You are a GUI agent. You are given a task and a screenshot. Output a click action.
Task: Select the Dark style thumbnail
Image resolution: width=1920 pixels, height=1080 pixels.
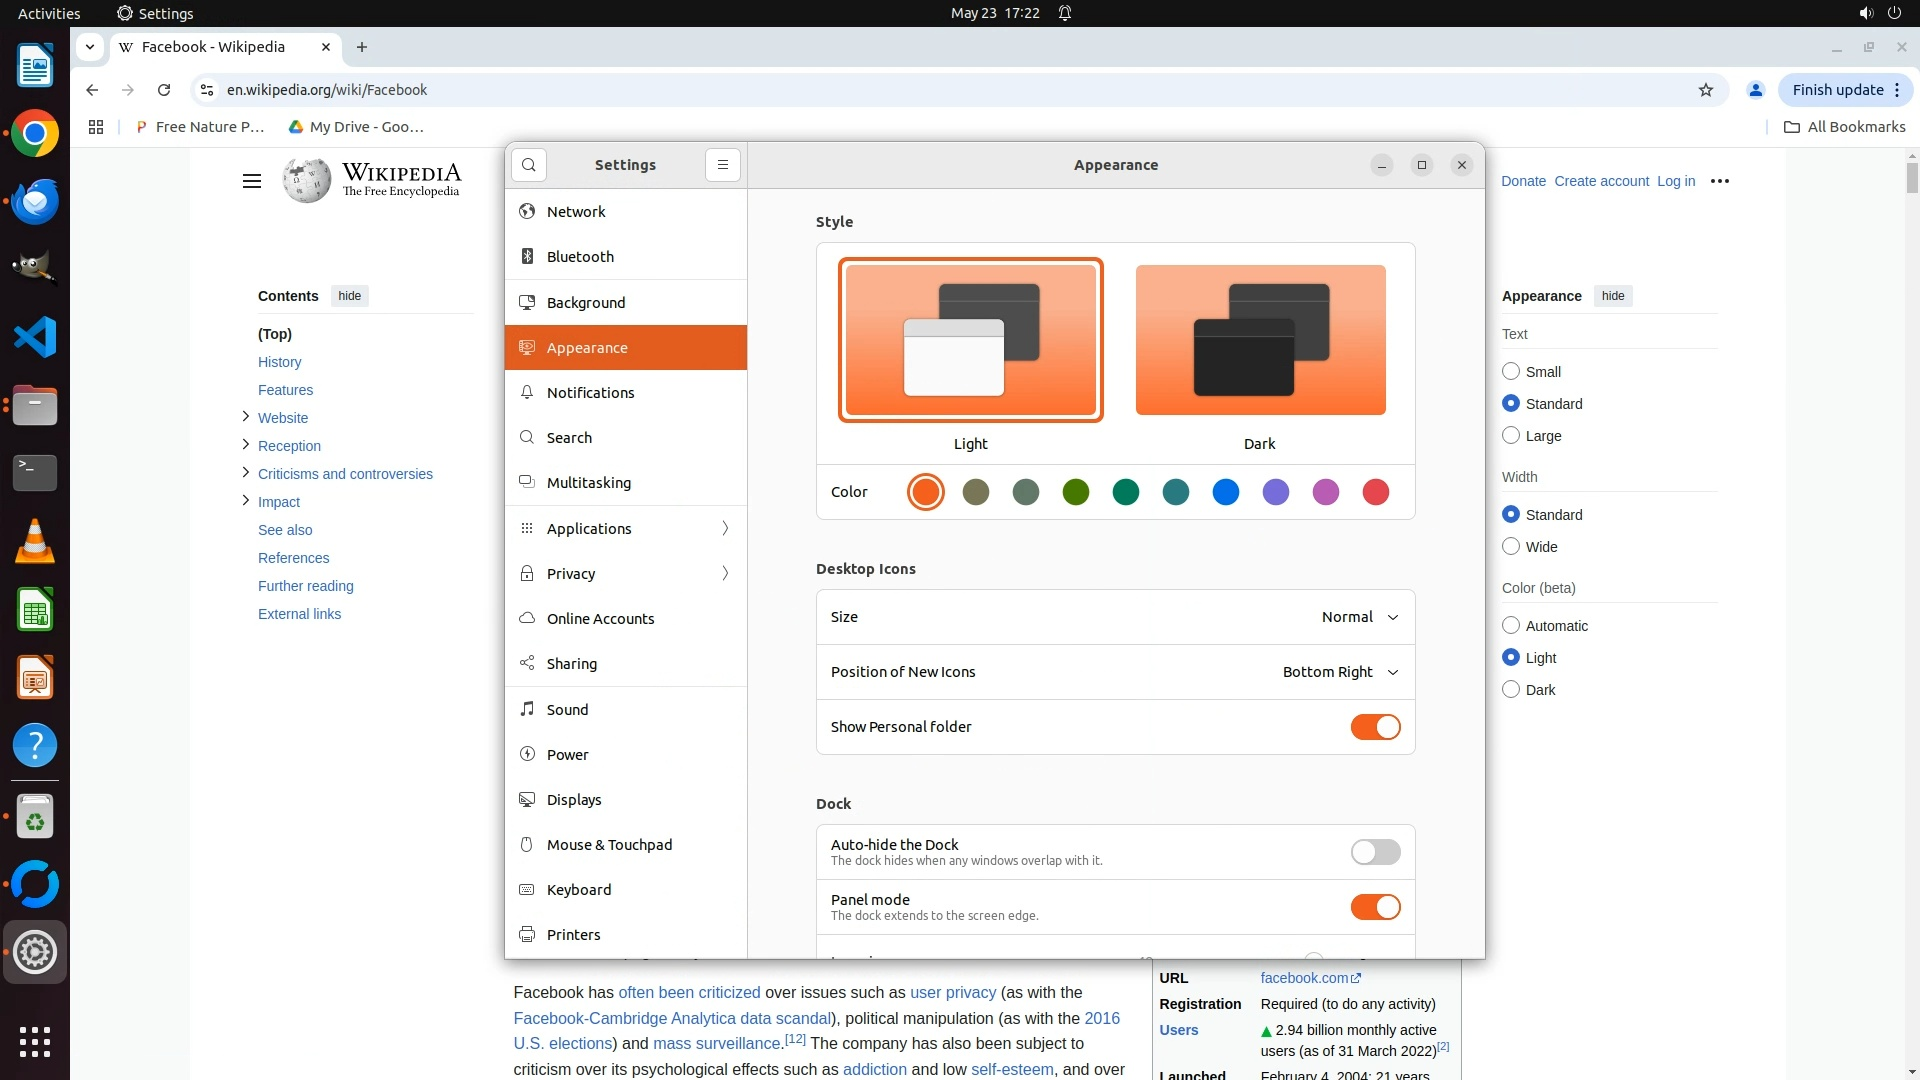pos(1260,340)
